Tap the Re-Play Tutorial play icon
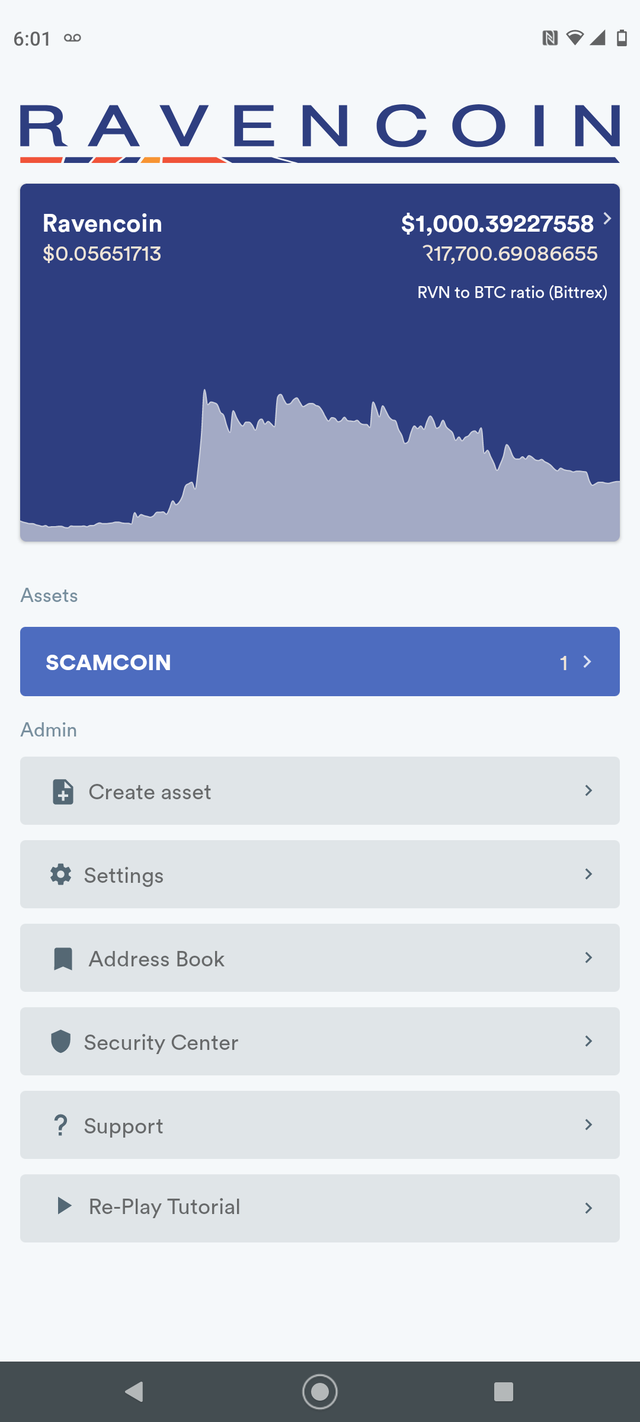640x1422 pixels. 64,1206
